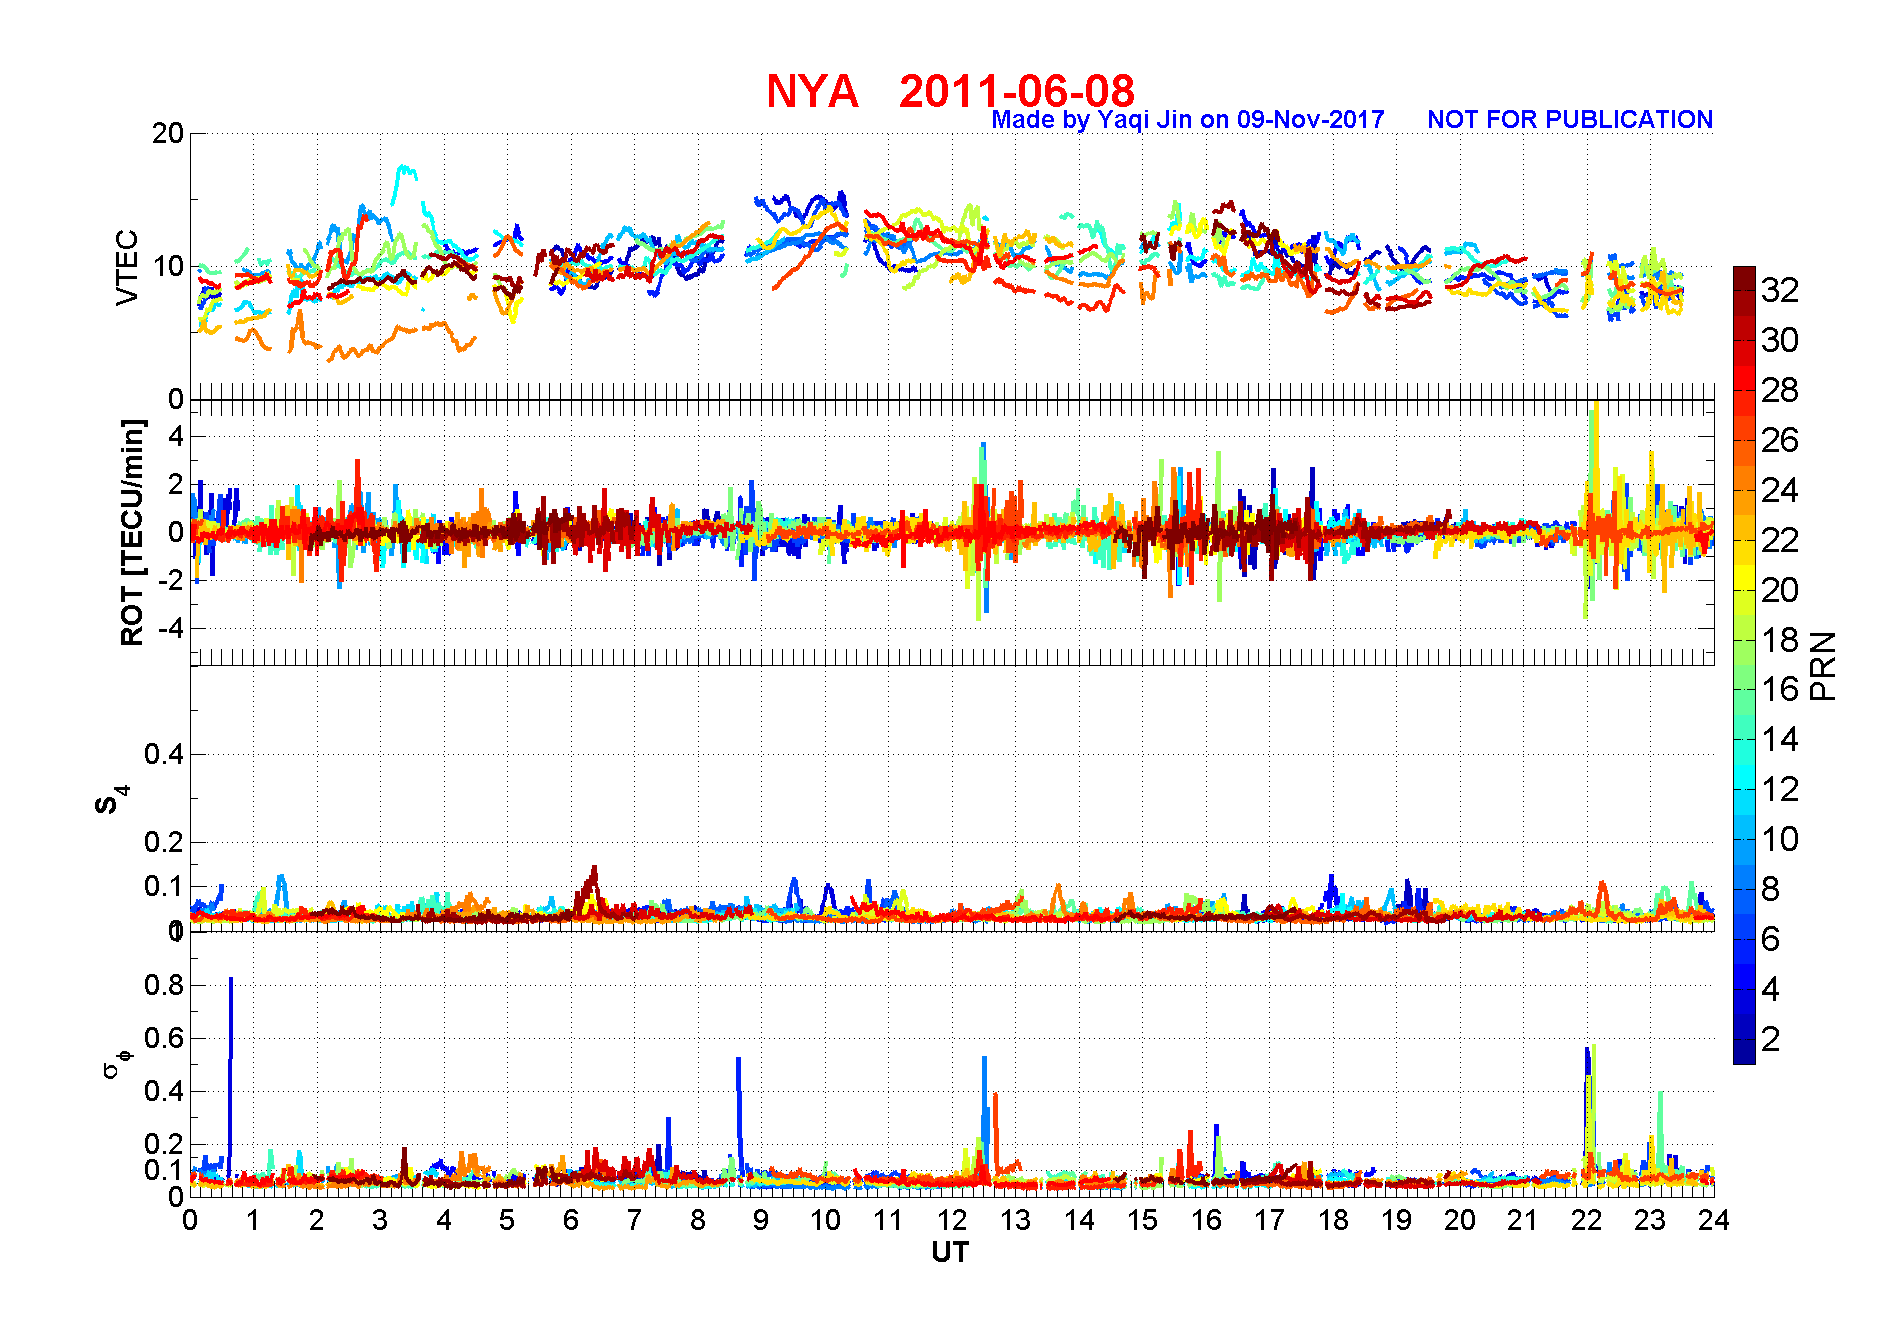Viewport: 1904px width, 1330px height.
Task: Click the colorbar tick label 32
Action: 1780,290
